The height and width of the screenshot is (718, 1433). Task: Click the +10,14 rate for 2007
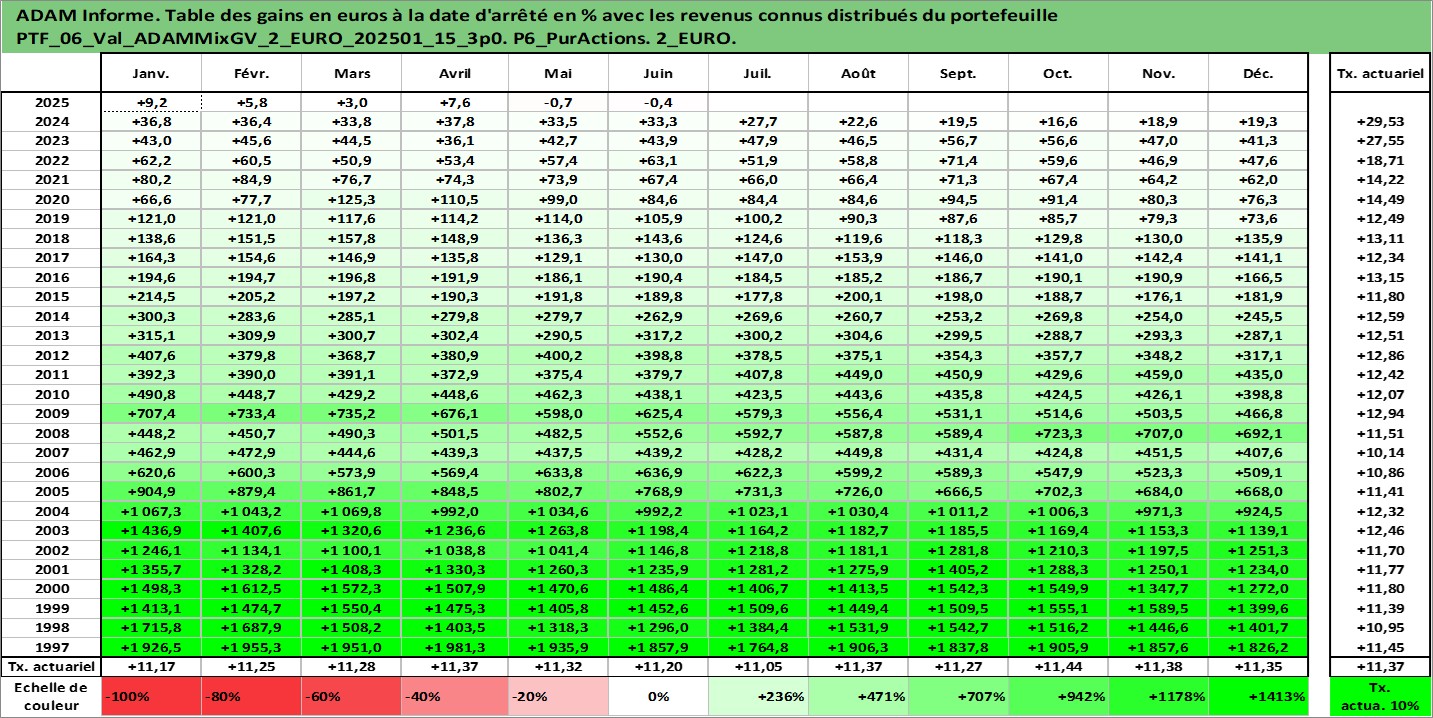click(x=1380, y=452)
